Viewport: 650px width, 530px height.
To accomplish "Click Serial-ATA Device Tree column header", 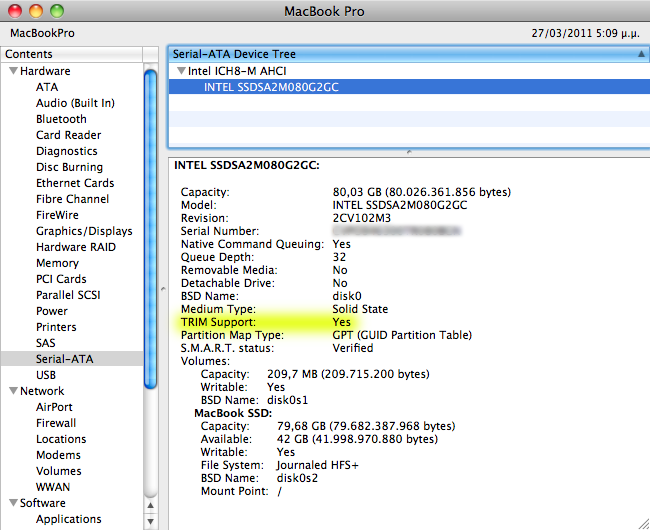I will point(409,54).
